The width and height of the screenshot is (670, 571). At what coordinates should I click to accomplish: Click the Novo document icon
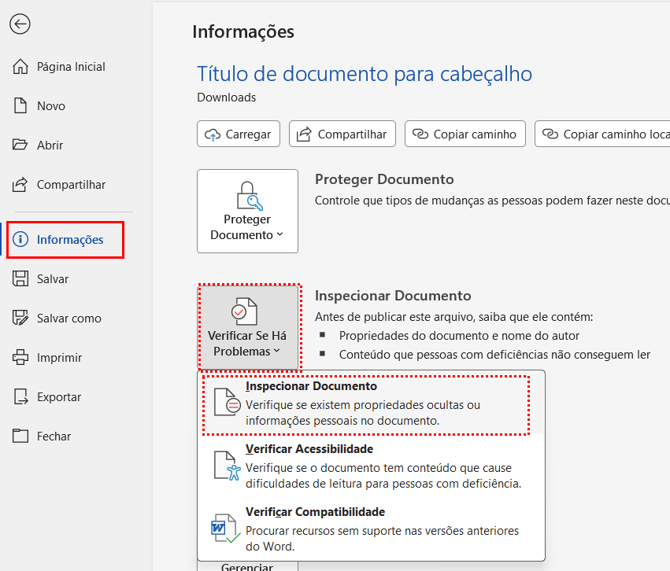(20, 106)
